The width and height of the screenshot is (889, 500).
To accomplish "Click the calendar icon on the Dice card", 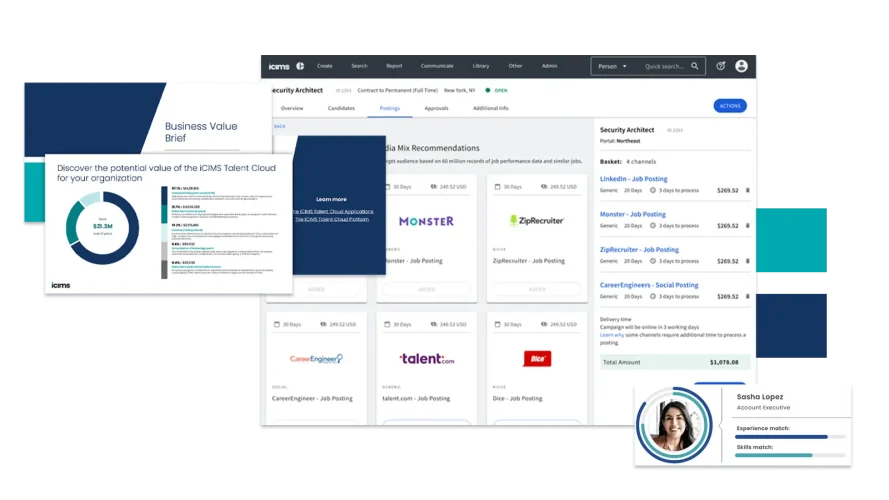I will 497,324.
